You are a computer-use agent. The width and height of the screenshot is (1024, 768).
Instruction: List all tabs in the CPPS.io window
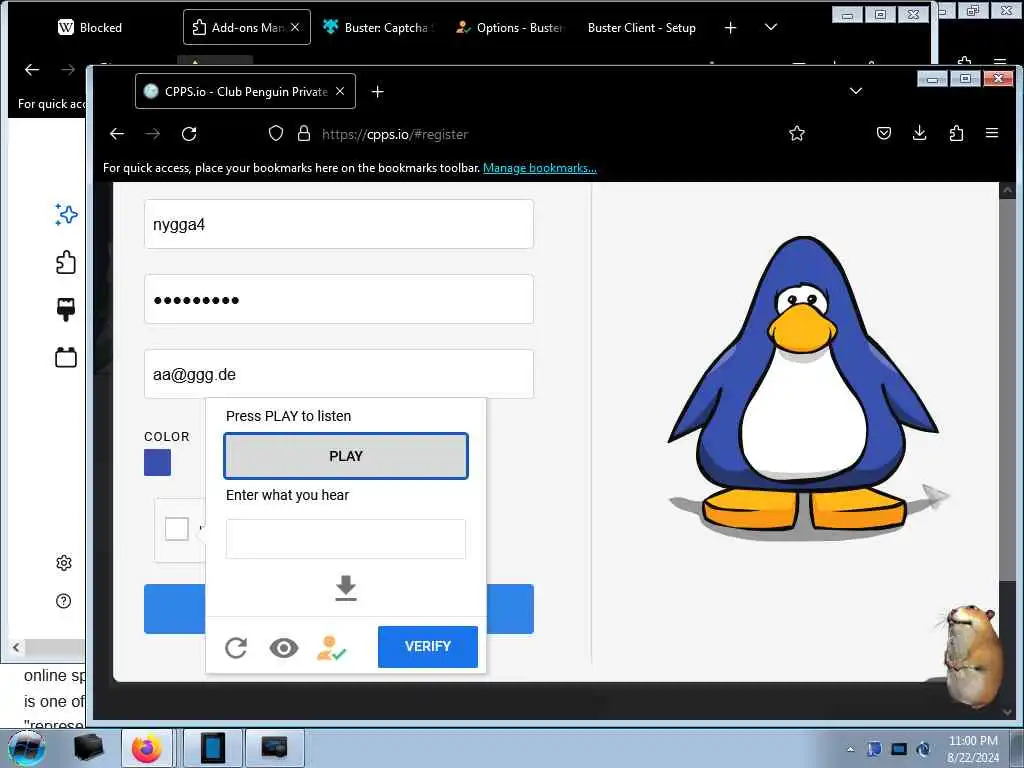[856, 91]
